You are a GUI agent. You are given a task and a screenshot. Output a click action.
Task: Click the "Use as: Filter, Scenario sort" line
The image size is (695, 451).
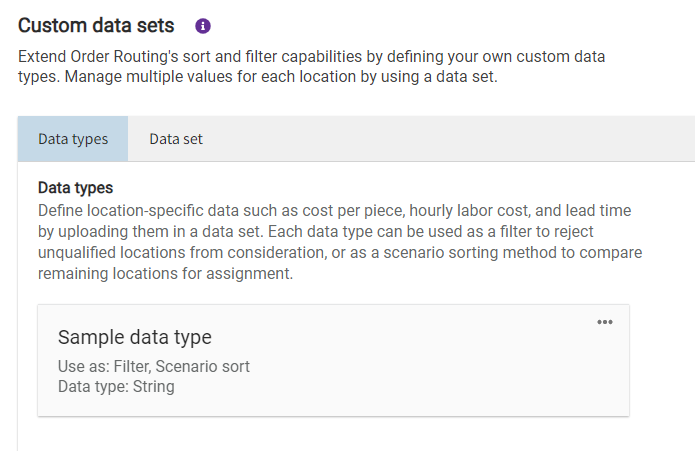click(x=154, y=366)
